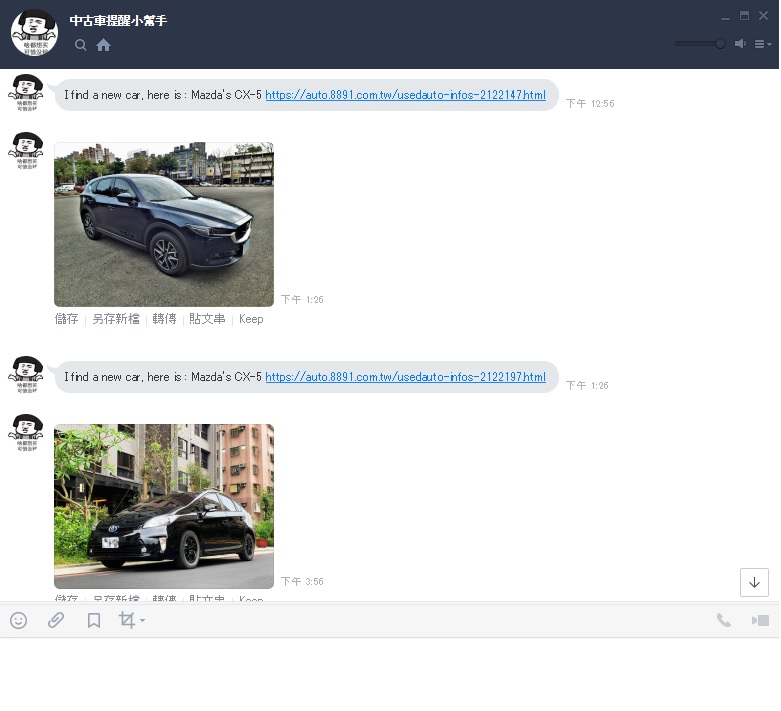This screenshot has height=711, width=781.
Task: Jump to the latest message with the down arrow
Action: 754,582
